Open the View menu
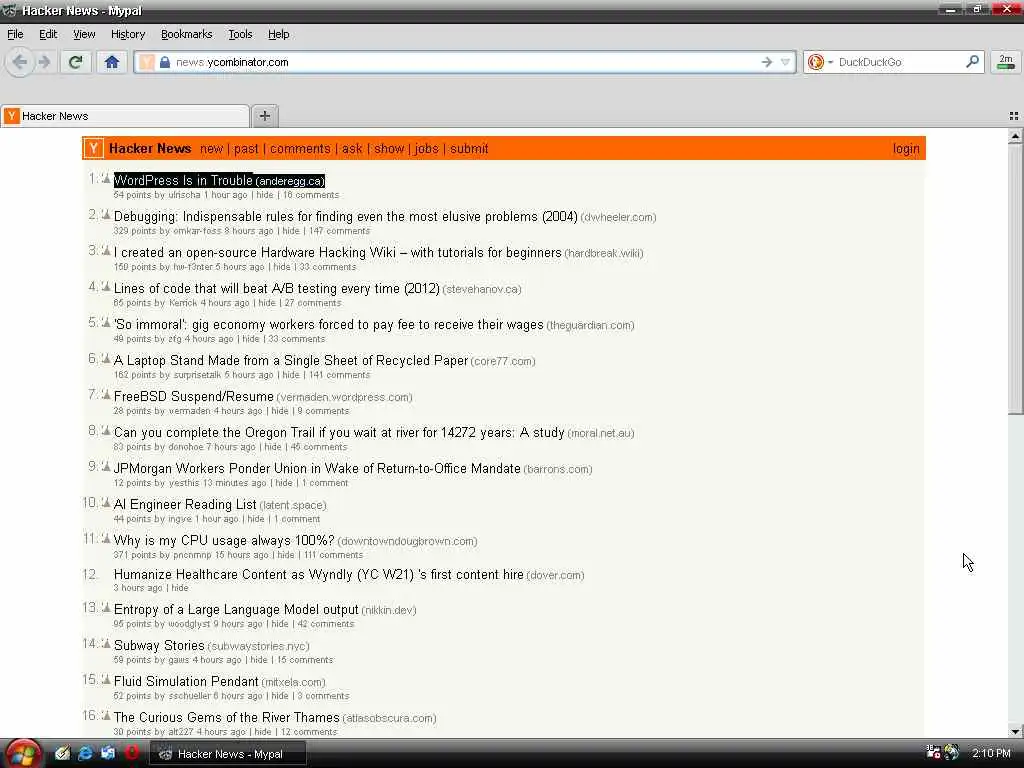The image size is (1024, 768). (84, 34)
